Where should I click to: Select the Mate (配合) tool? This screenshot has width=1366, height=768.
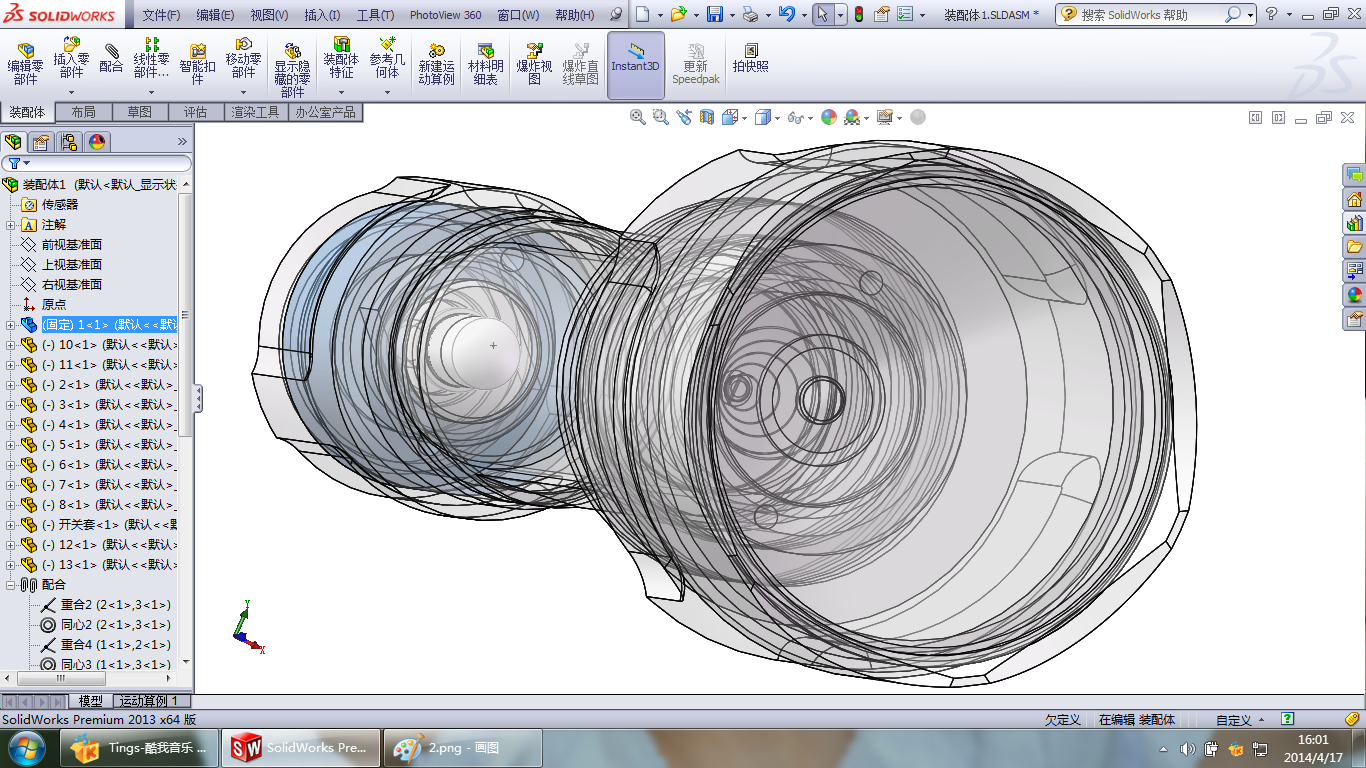[x=111, y=58]
